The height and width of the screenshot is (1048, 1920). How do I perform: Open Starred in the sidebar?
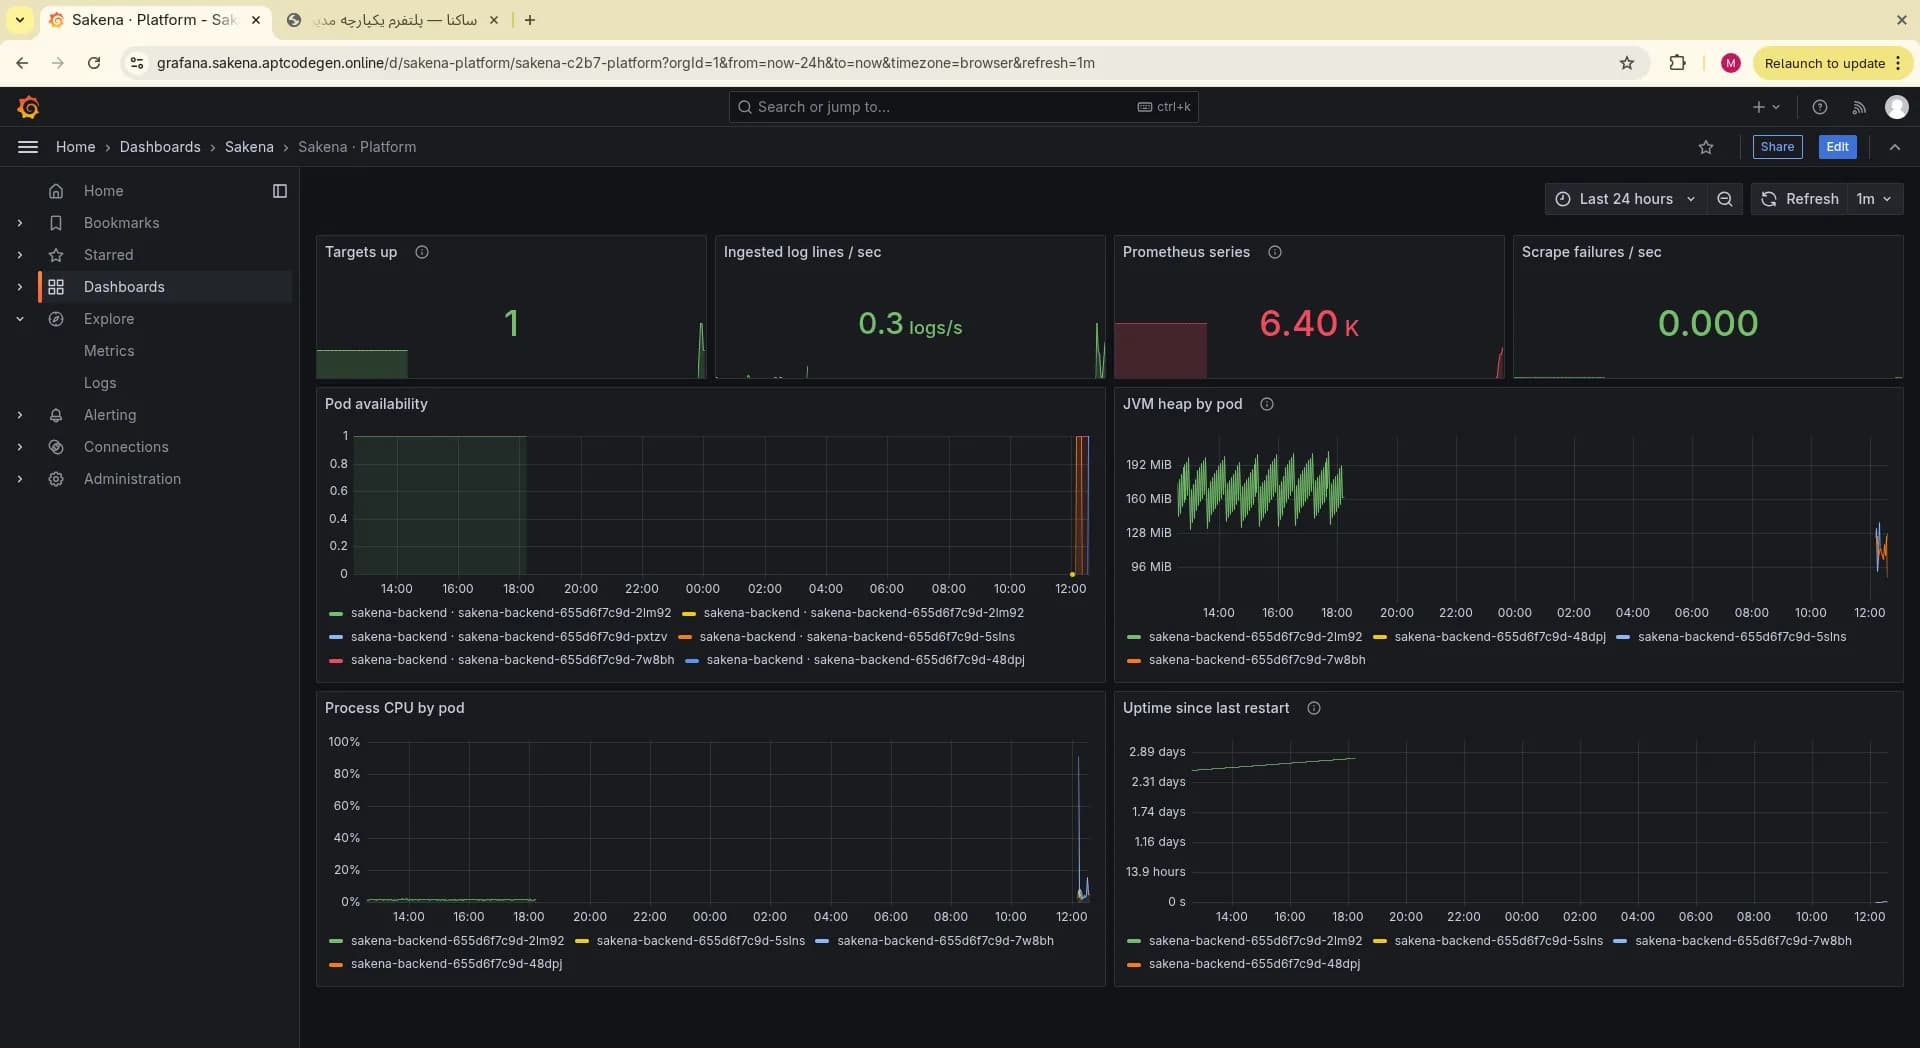point(108,255)
